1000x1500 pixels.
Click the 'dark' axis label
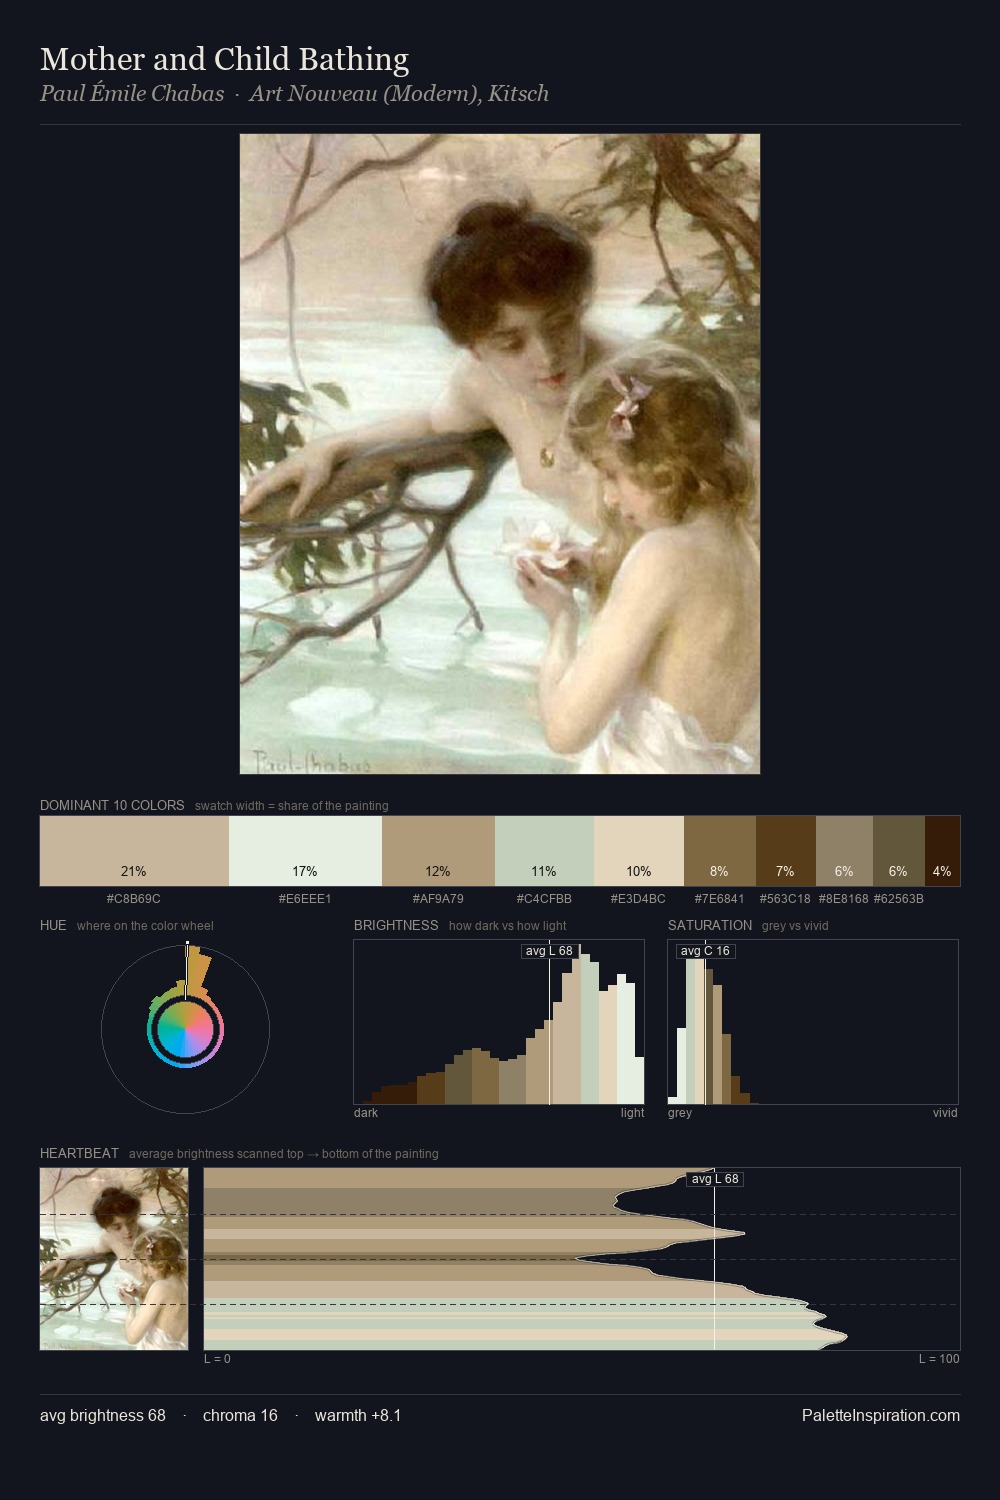366,1113
